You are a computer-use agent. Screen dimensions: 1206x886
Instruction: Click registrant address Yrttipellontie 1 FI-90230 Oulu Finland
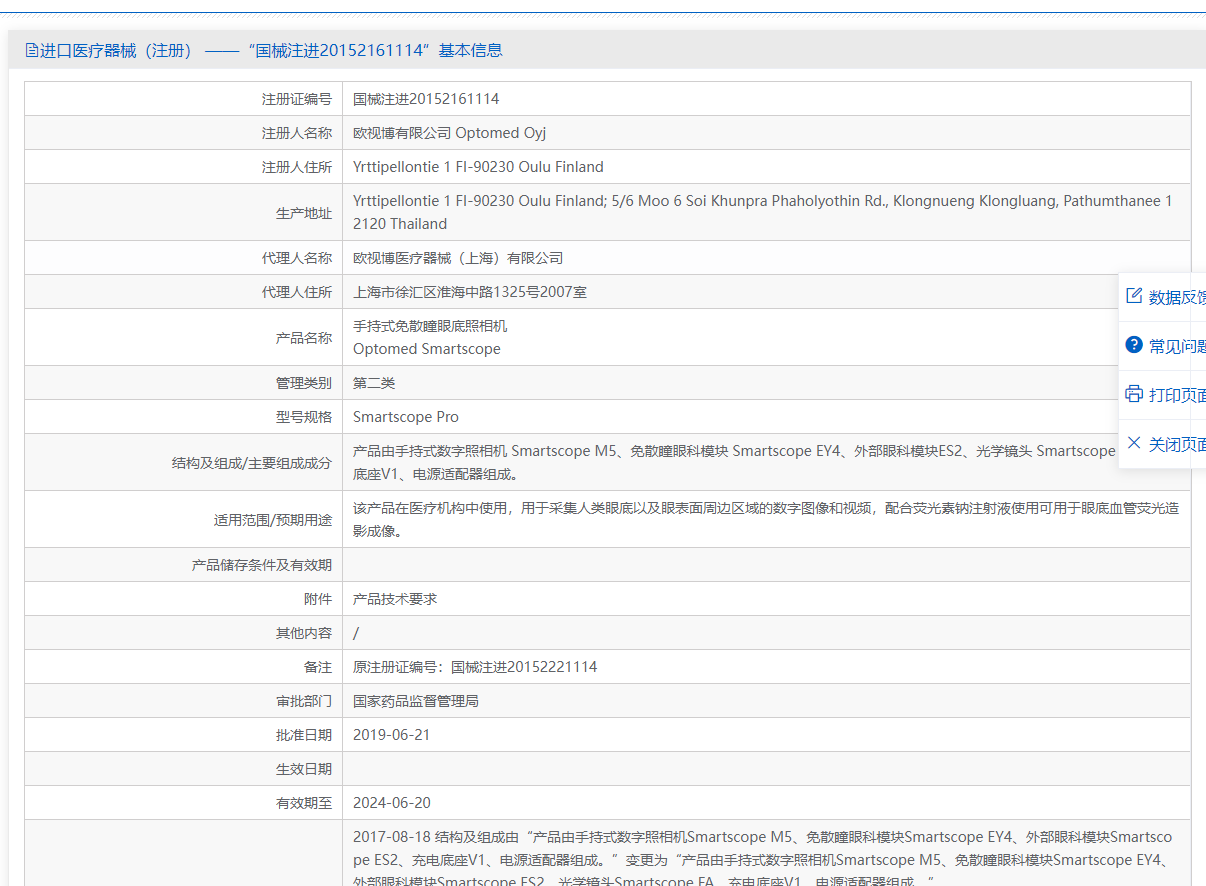pyautogui.click(x=478, y=167)
